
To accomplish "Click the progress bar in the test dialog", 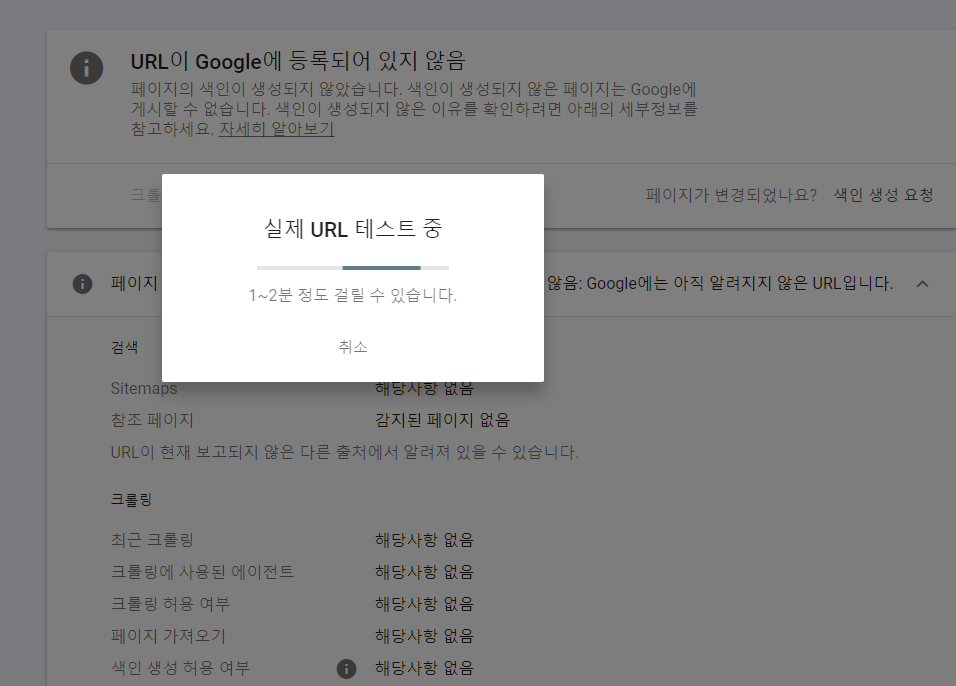I will click(x=354, y=268).
